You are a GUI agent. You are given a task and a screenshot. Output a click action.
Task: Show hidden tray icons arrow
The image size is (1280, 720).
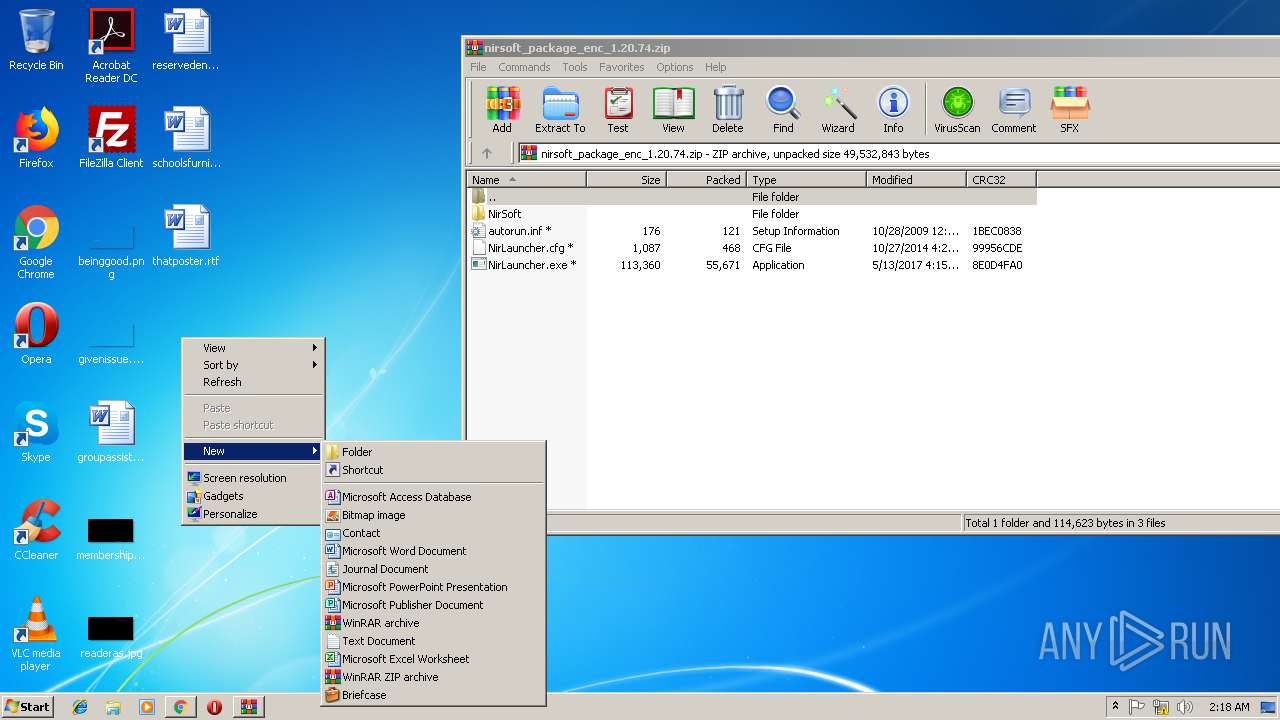[x=1115, y=707]
